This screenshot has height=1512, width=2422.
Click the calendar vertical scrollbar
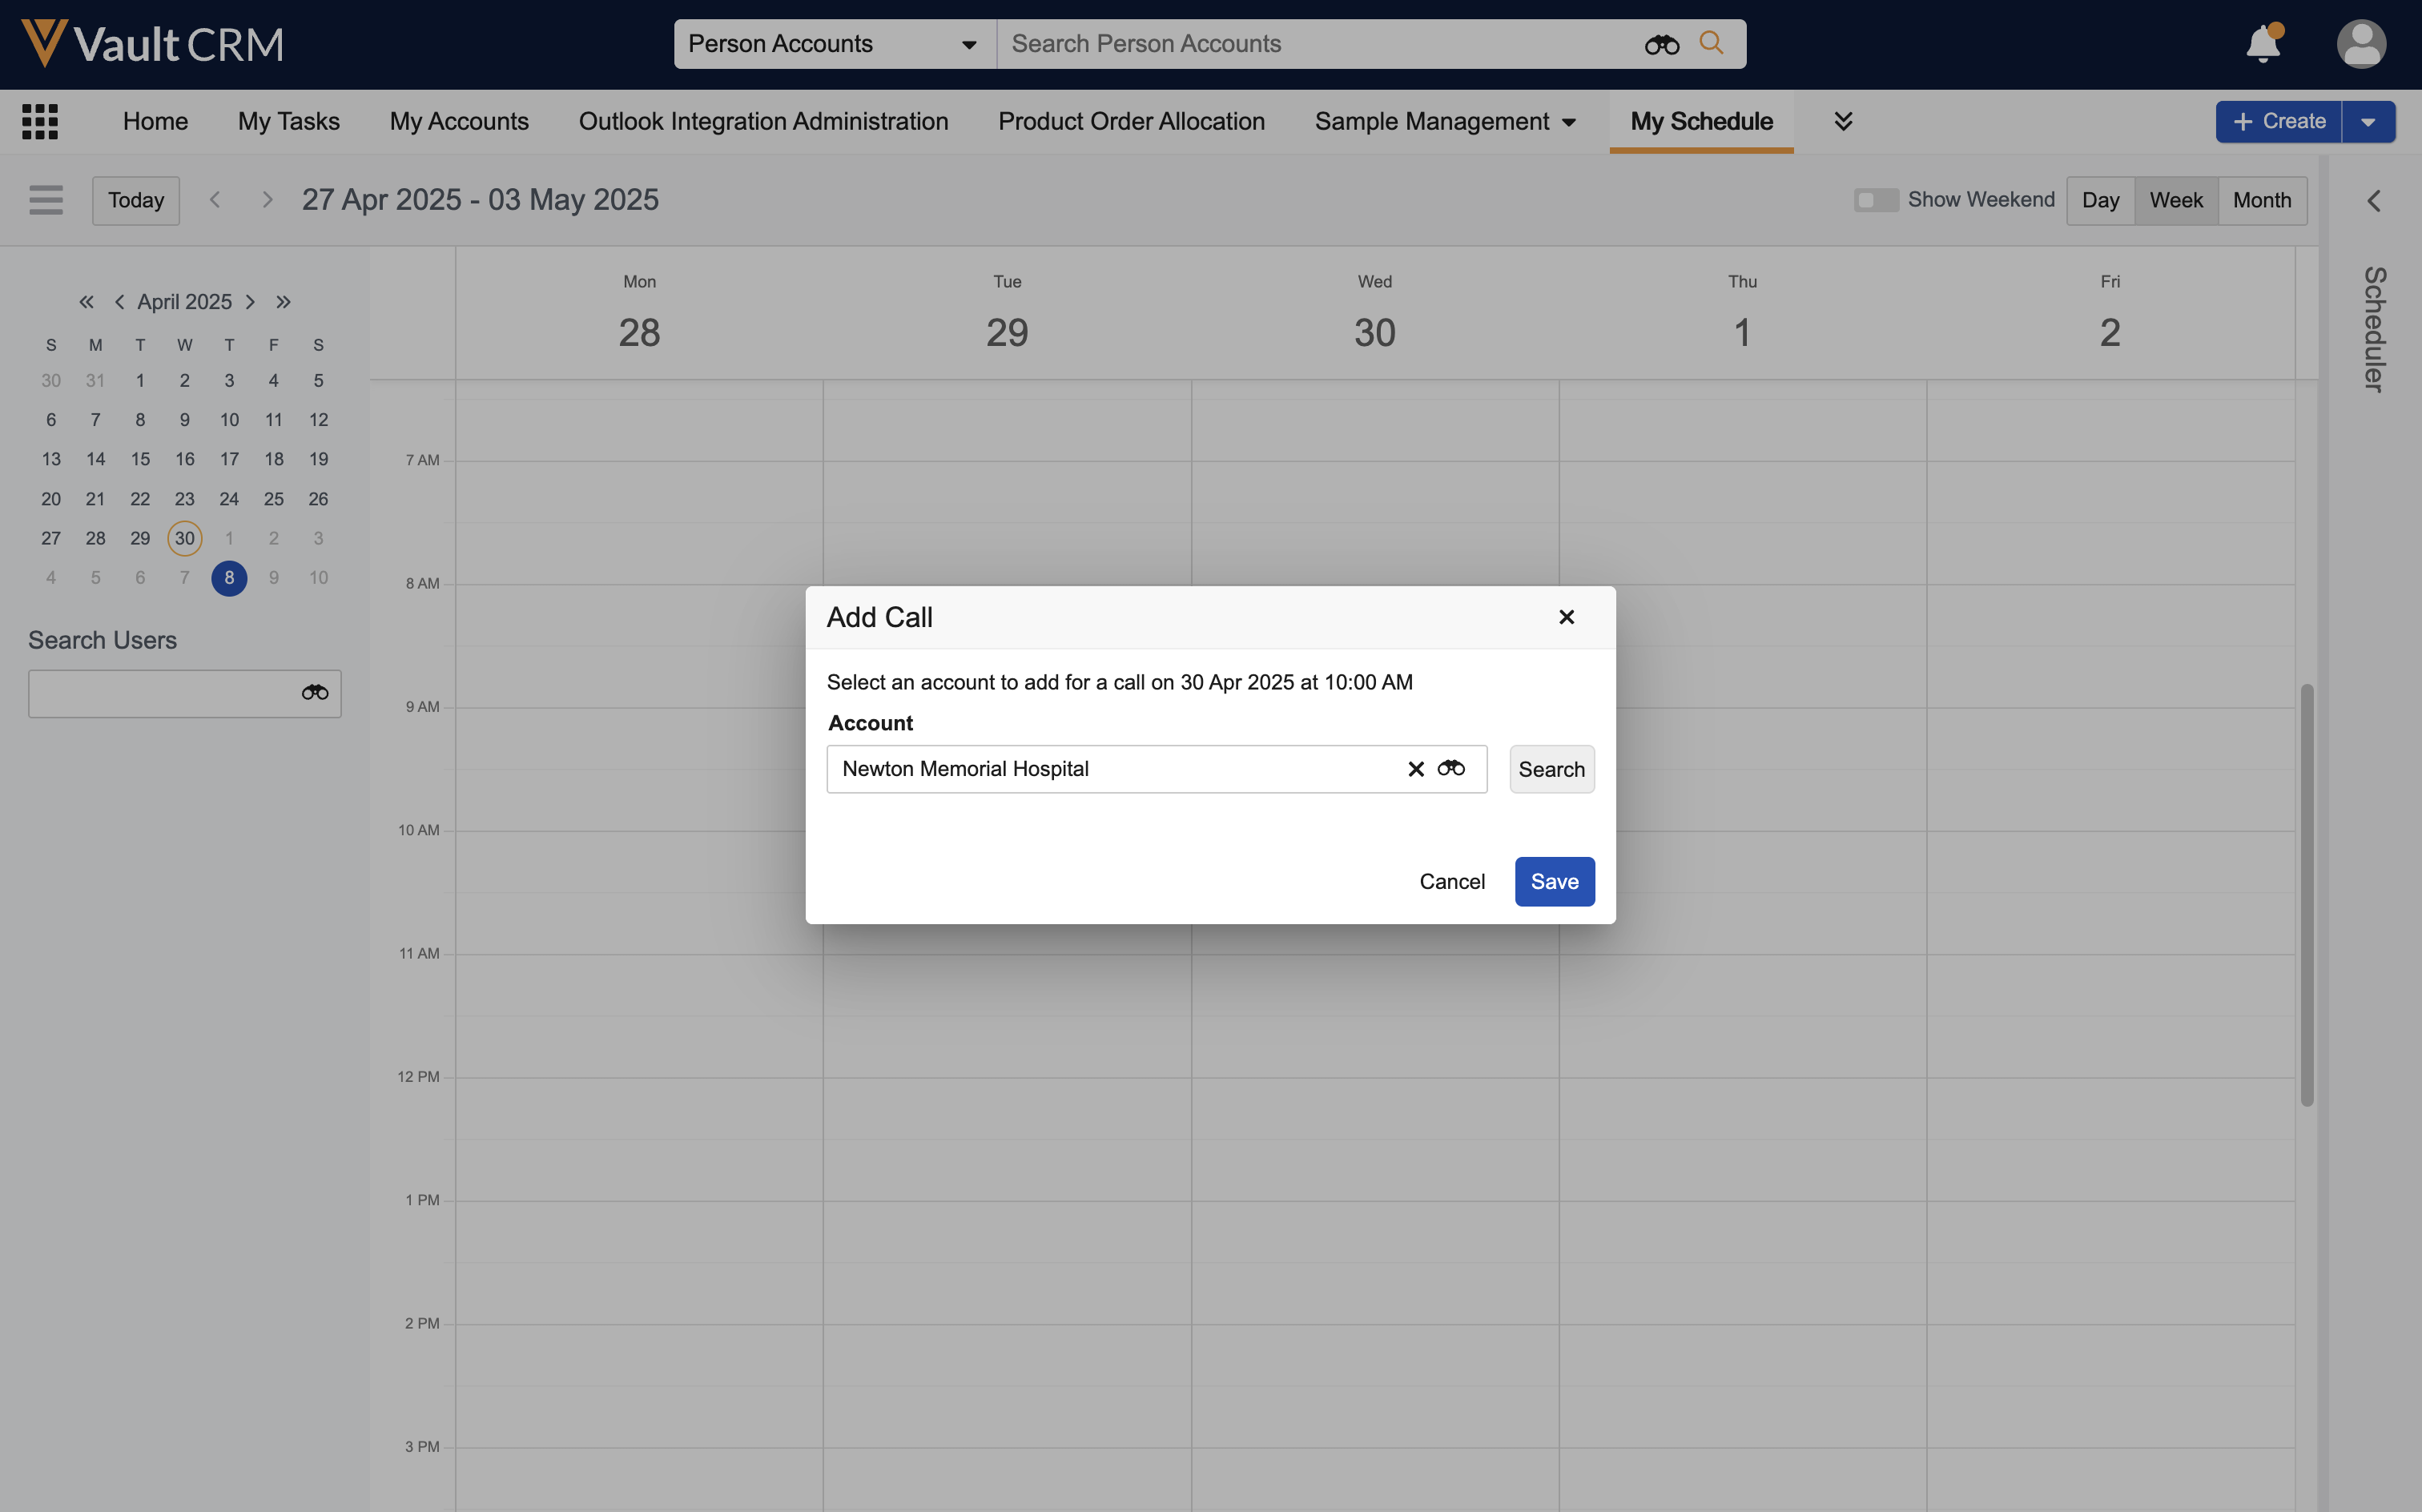(2306, 894)
